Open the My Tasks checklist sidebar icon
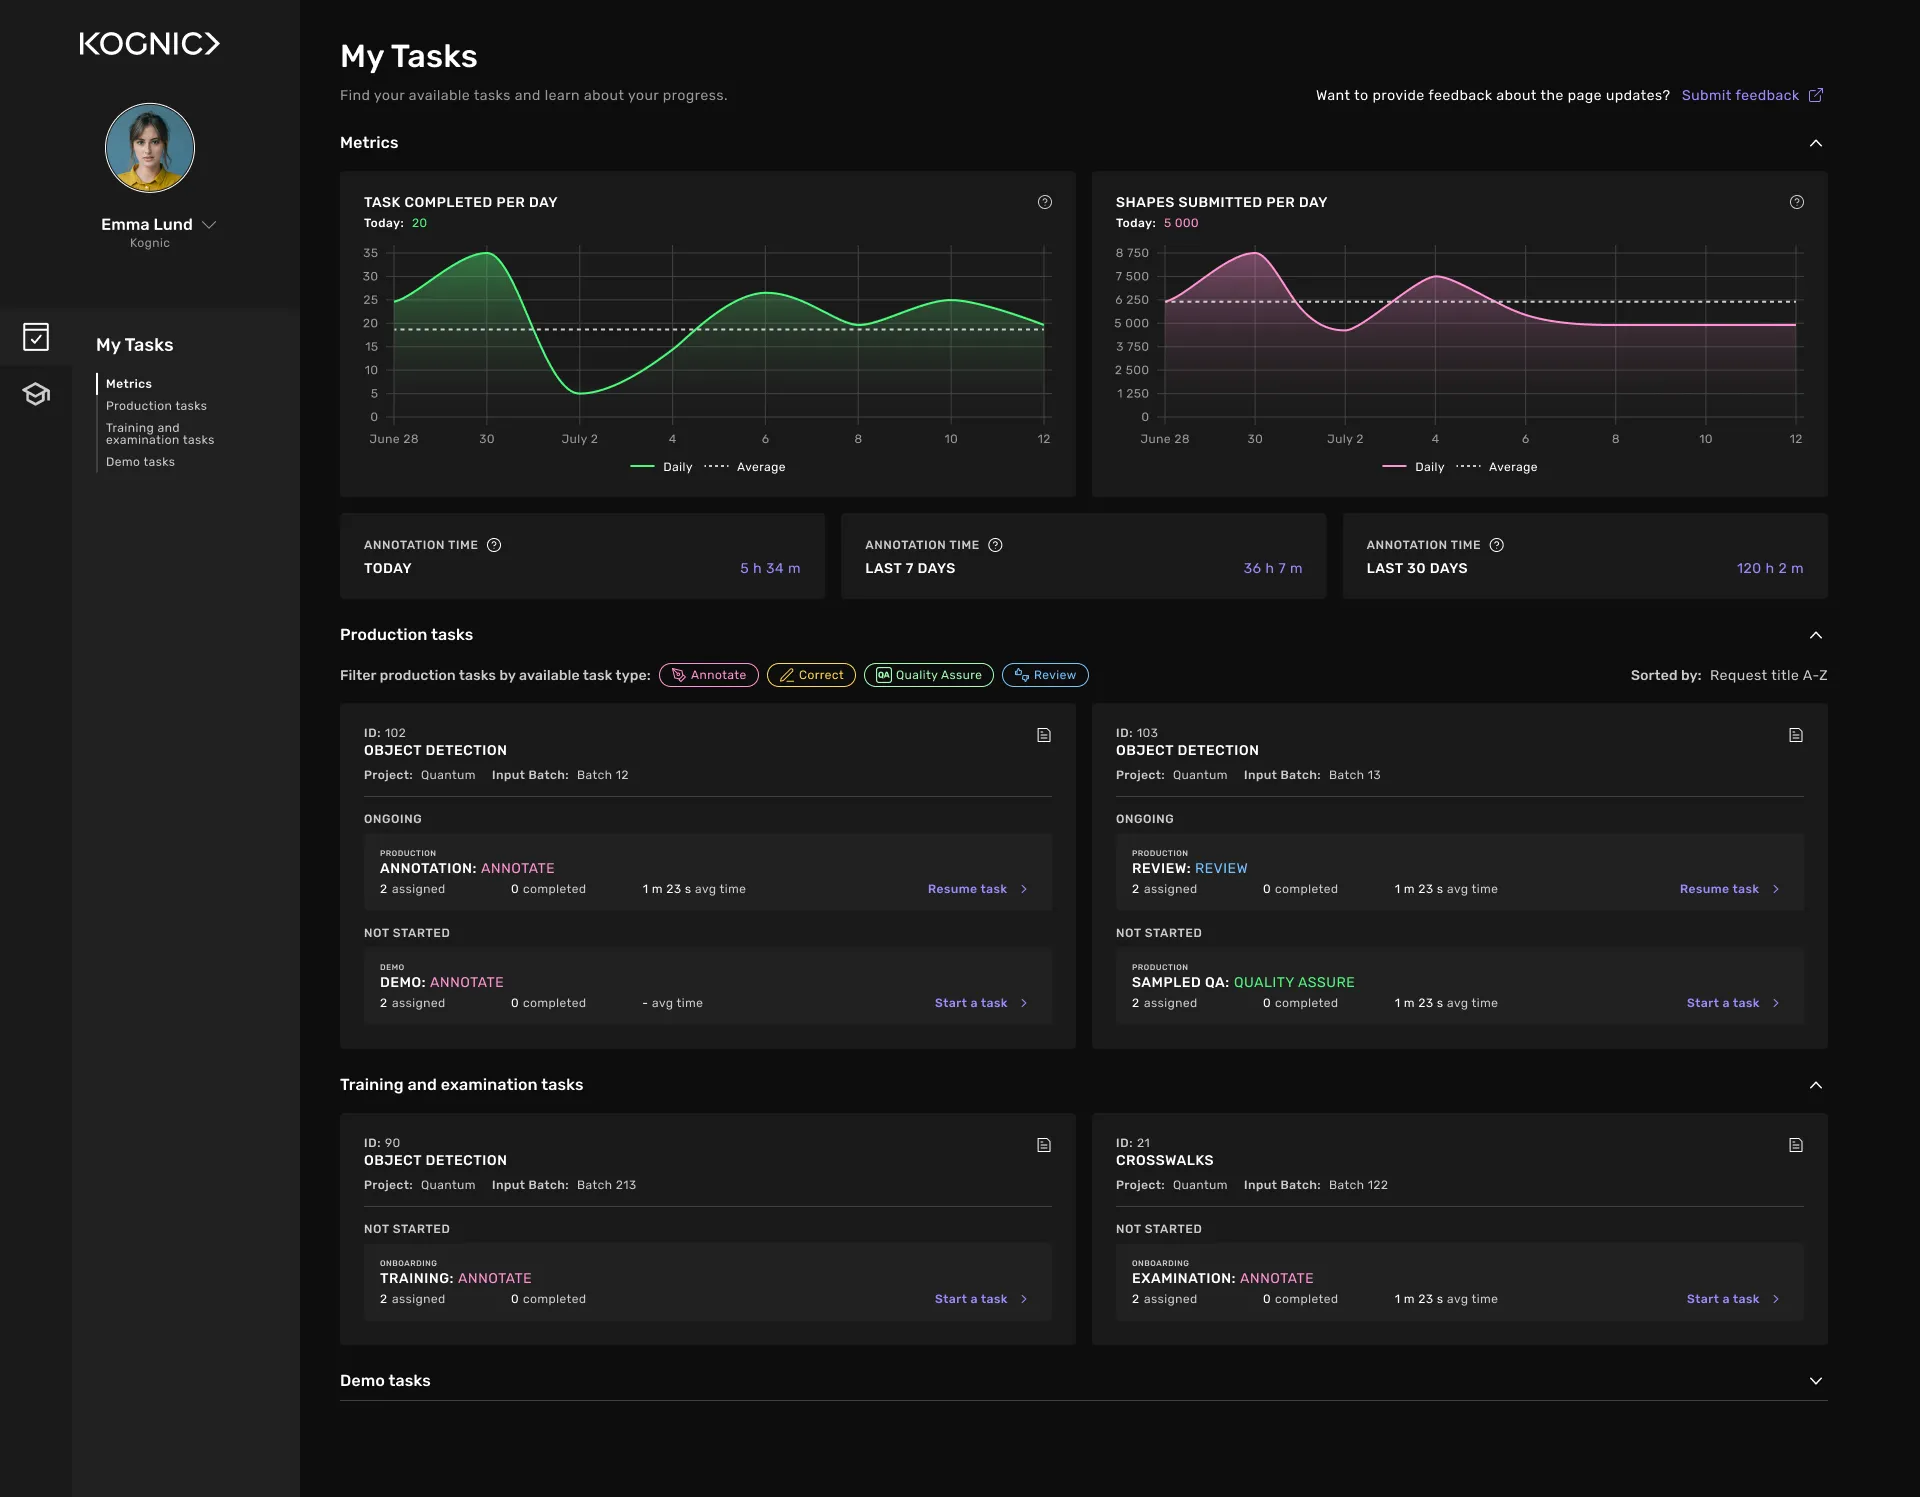Image resolution: width=1920 pixels, height=1497 pixels. 36,337
